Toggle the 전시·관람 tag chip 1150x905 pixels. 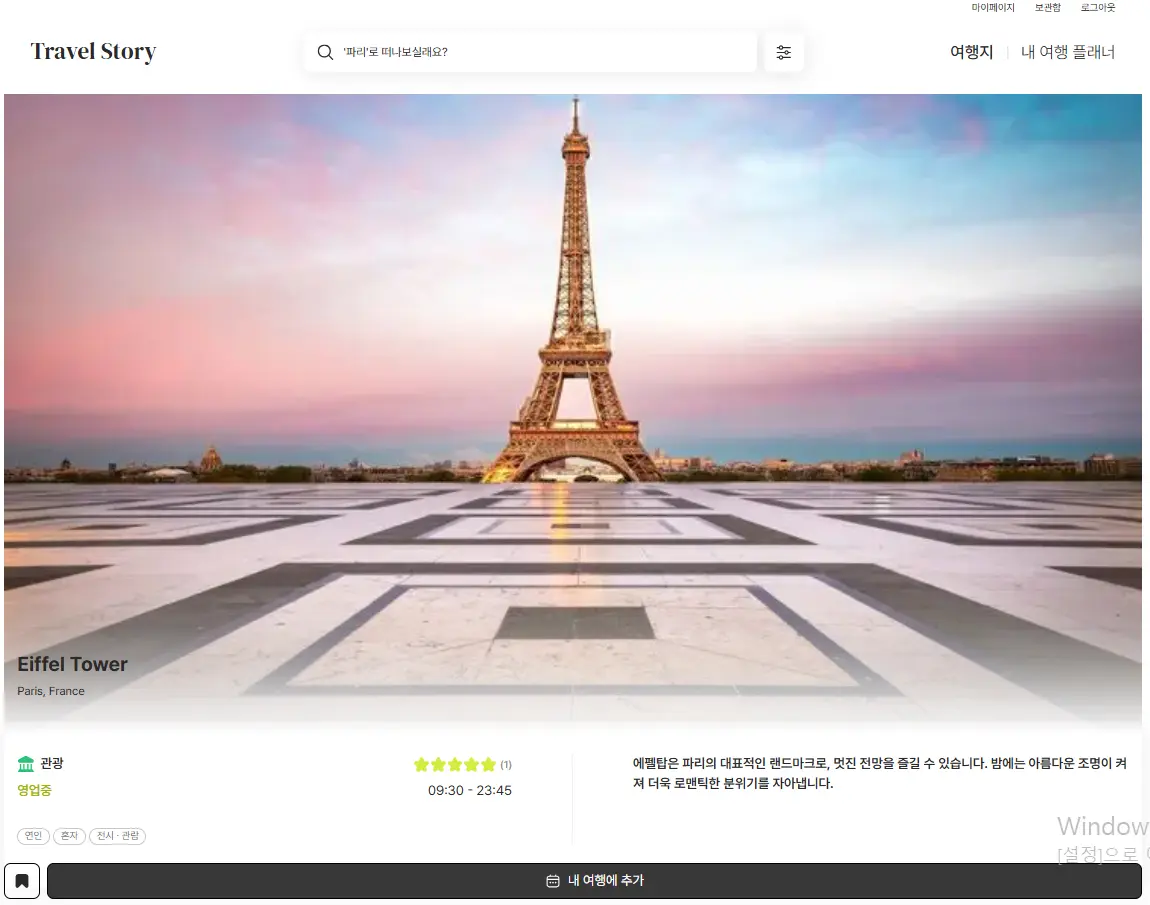tap(117, 836)
